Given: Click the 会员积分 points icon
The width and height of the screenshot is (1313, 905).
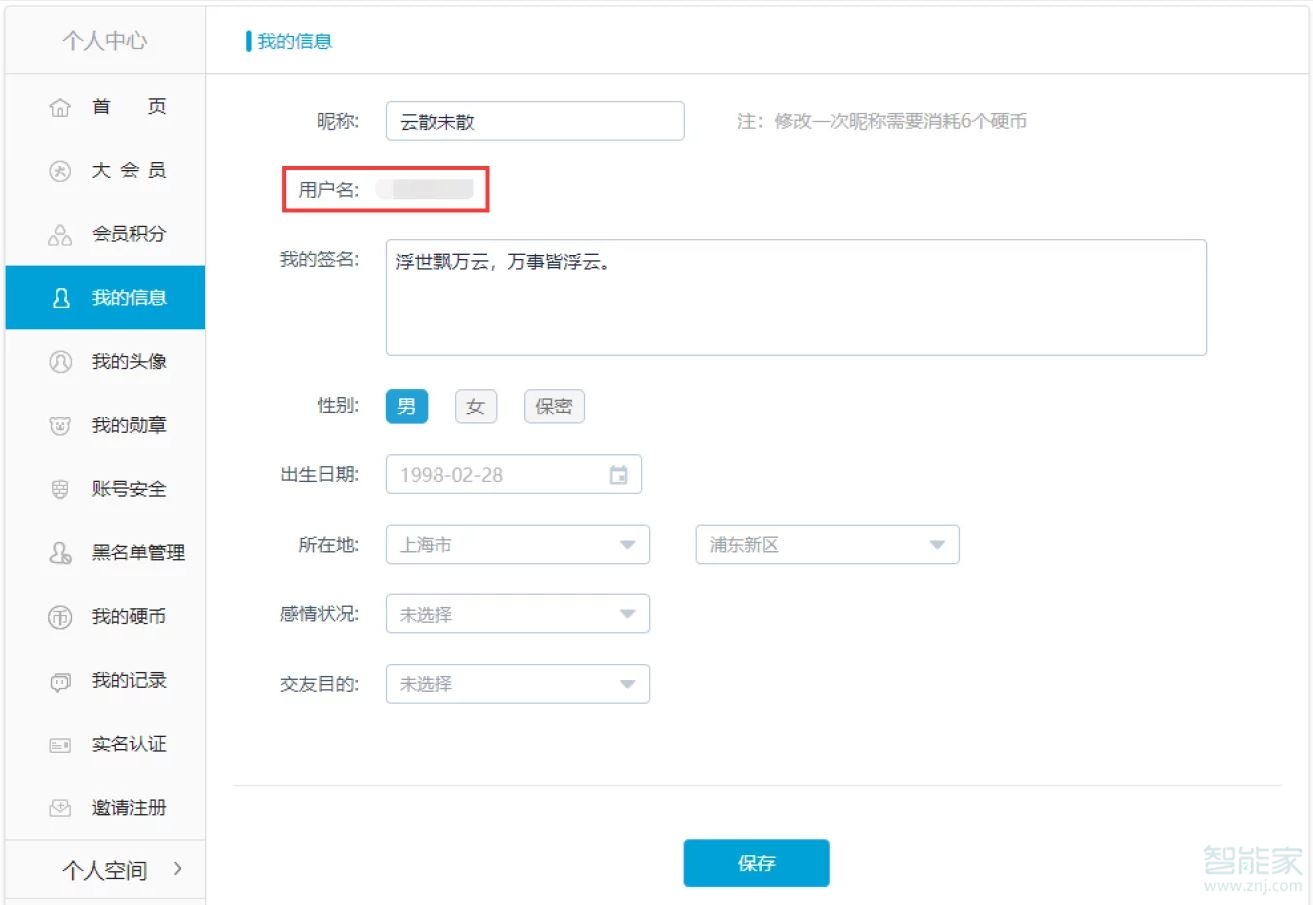Looking at the screenshot, I should [61, 235].
